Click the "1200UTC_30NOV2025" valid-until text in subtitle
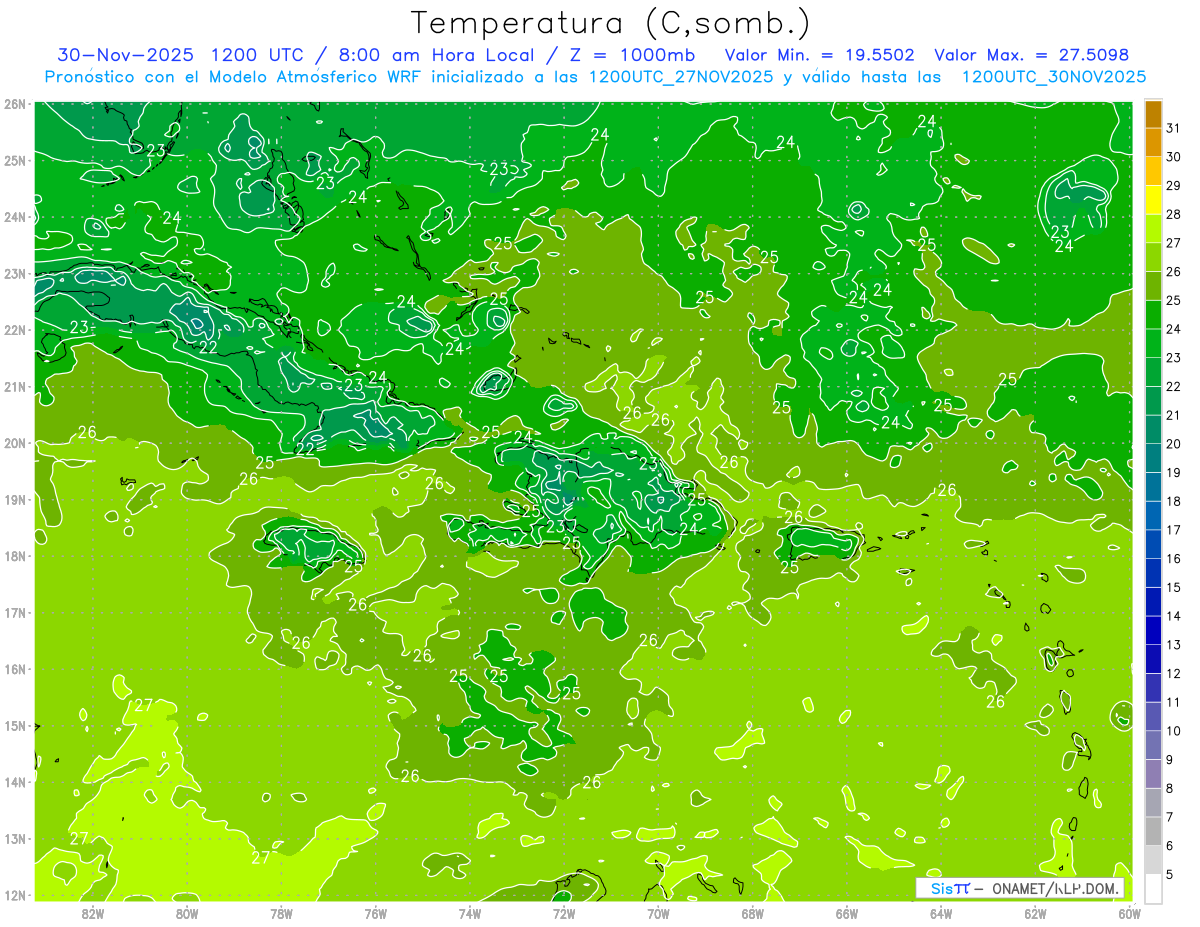Viewport: 1200px width, 927px height. (1053, 77)
